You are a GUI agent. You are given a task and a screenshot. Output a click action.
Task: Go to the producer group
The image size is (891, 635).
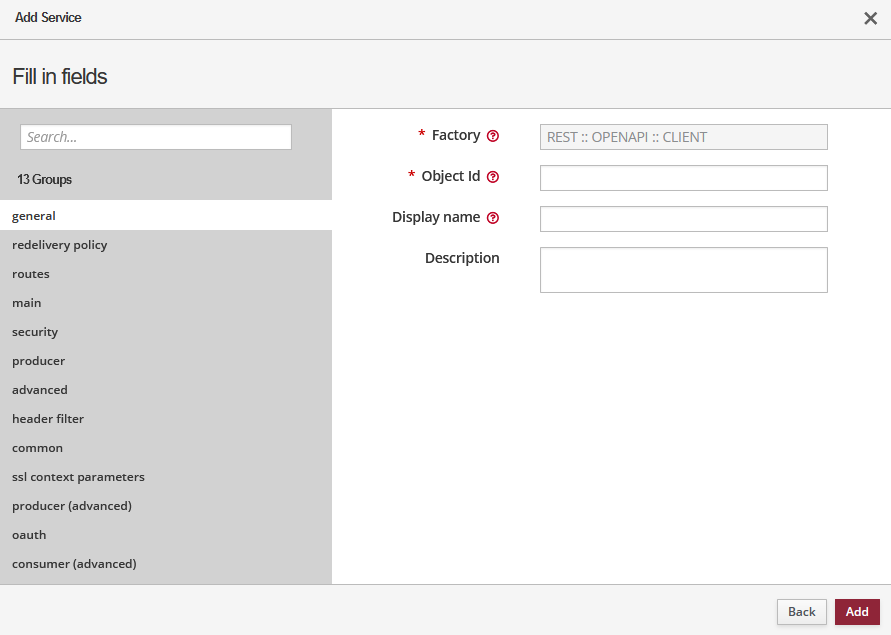[38, 361]
